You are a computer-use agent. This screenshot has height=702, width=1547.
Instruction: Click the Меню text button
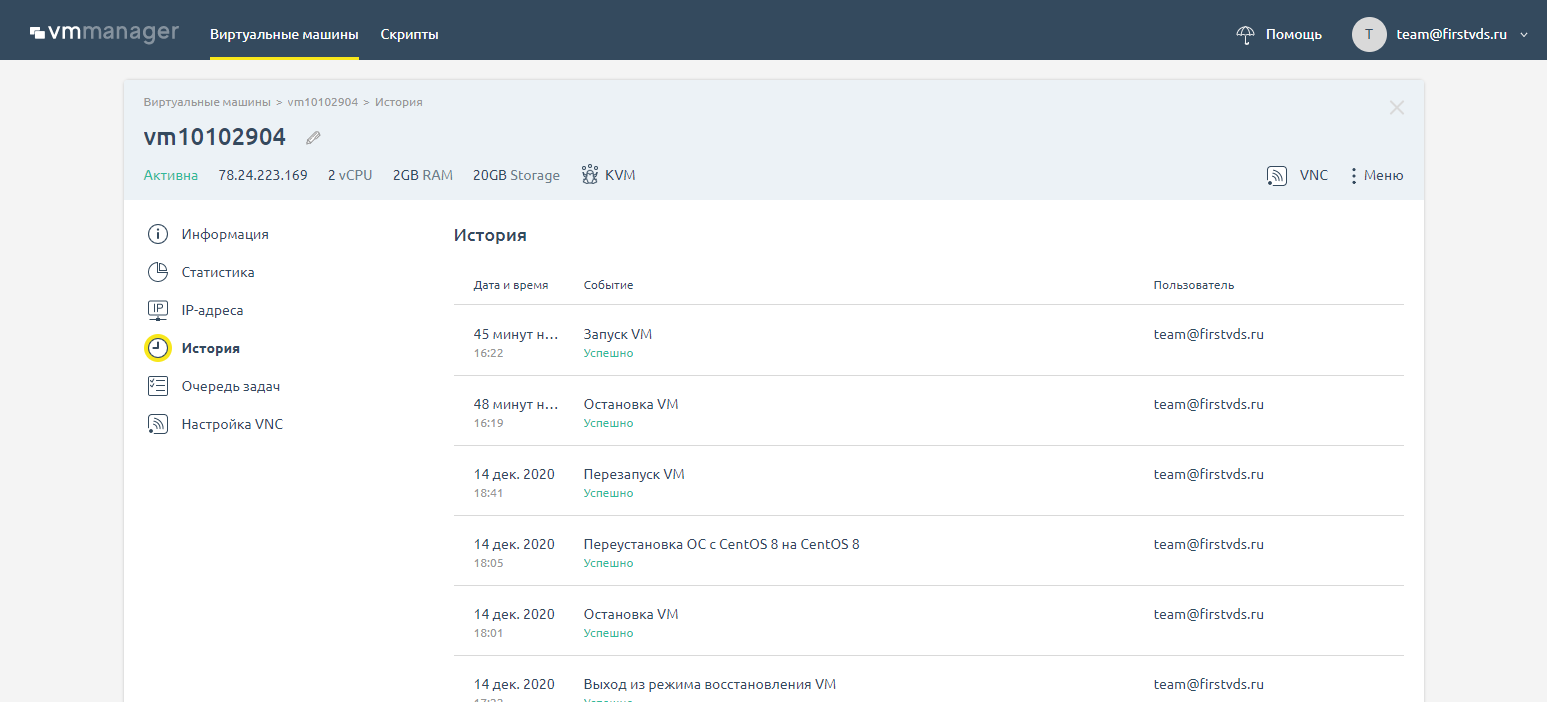[x=1384, y=175]
